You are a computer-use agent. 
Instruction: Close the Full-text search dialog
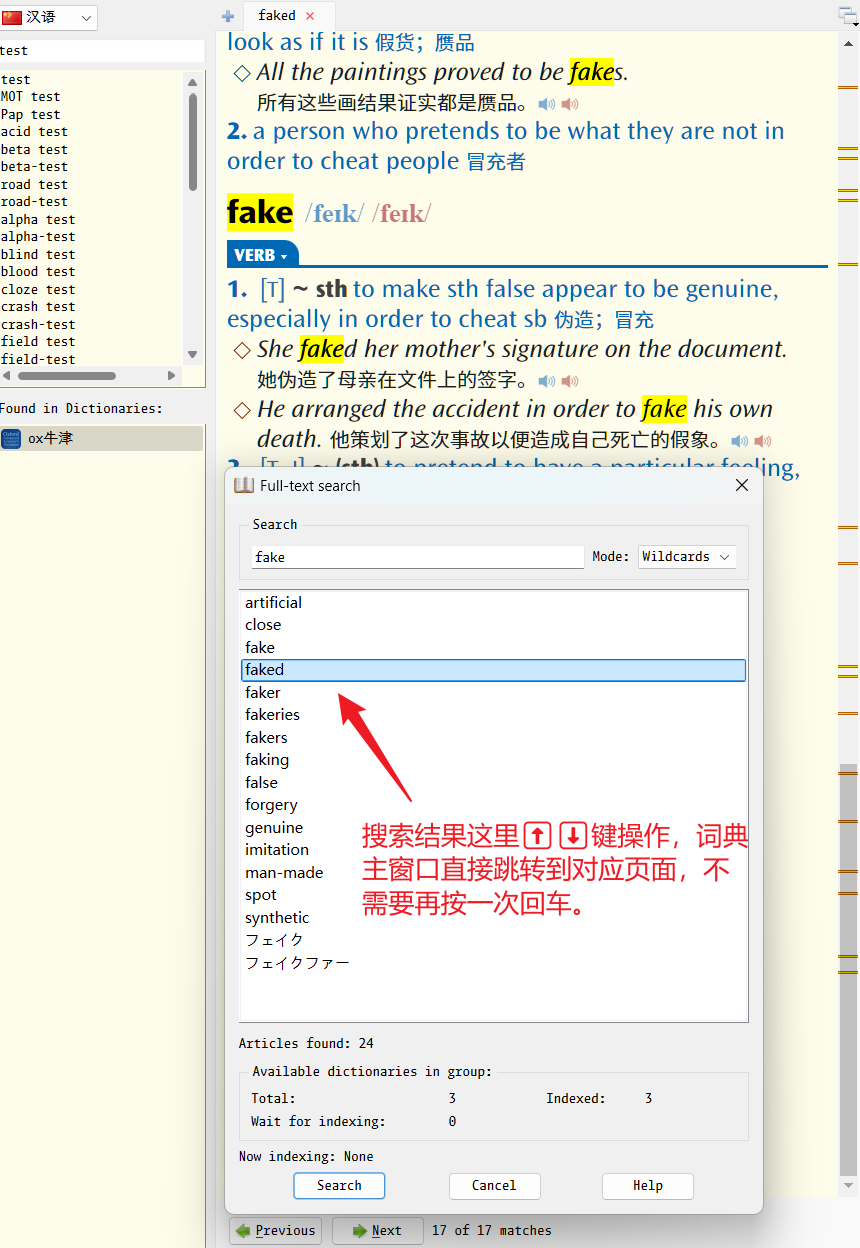pos(742,485)
